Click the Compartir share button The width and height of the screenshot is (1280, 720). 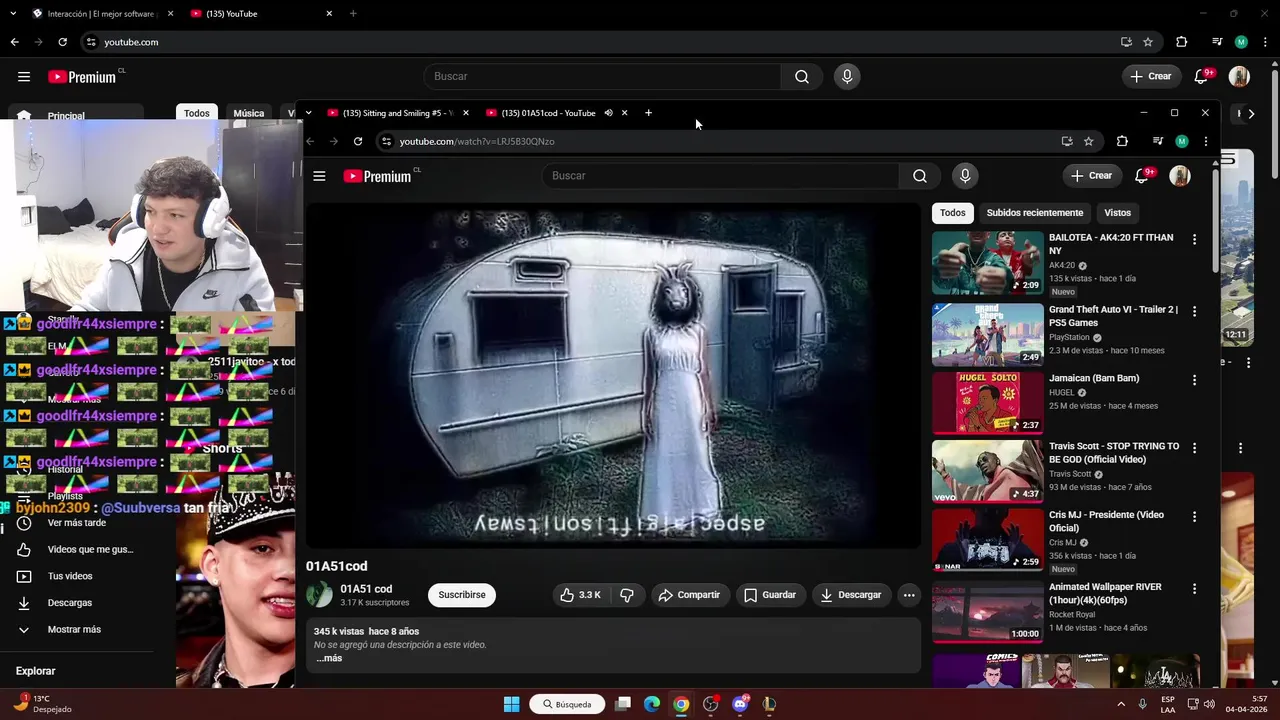click(x=690, y=595)
